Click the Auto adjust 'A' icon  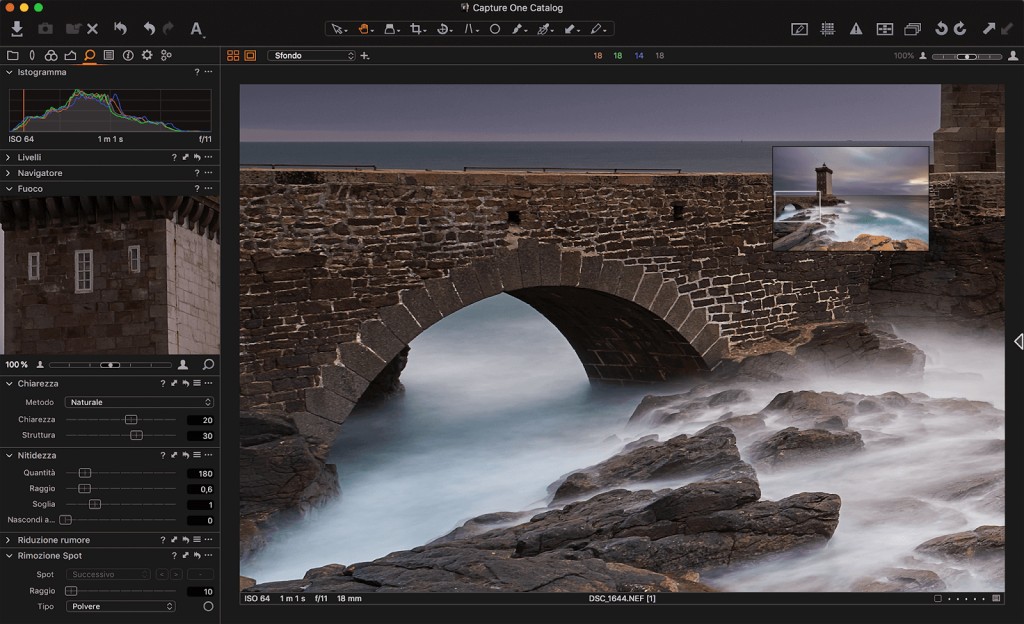(196, 29)
